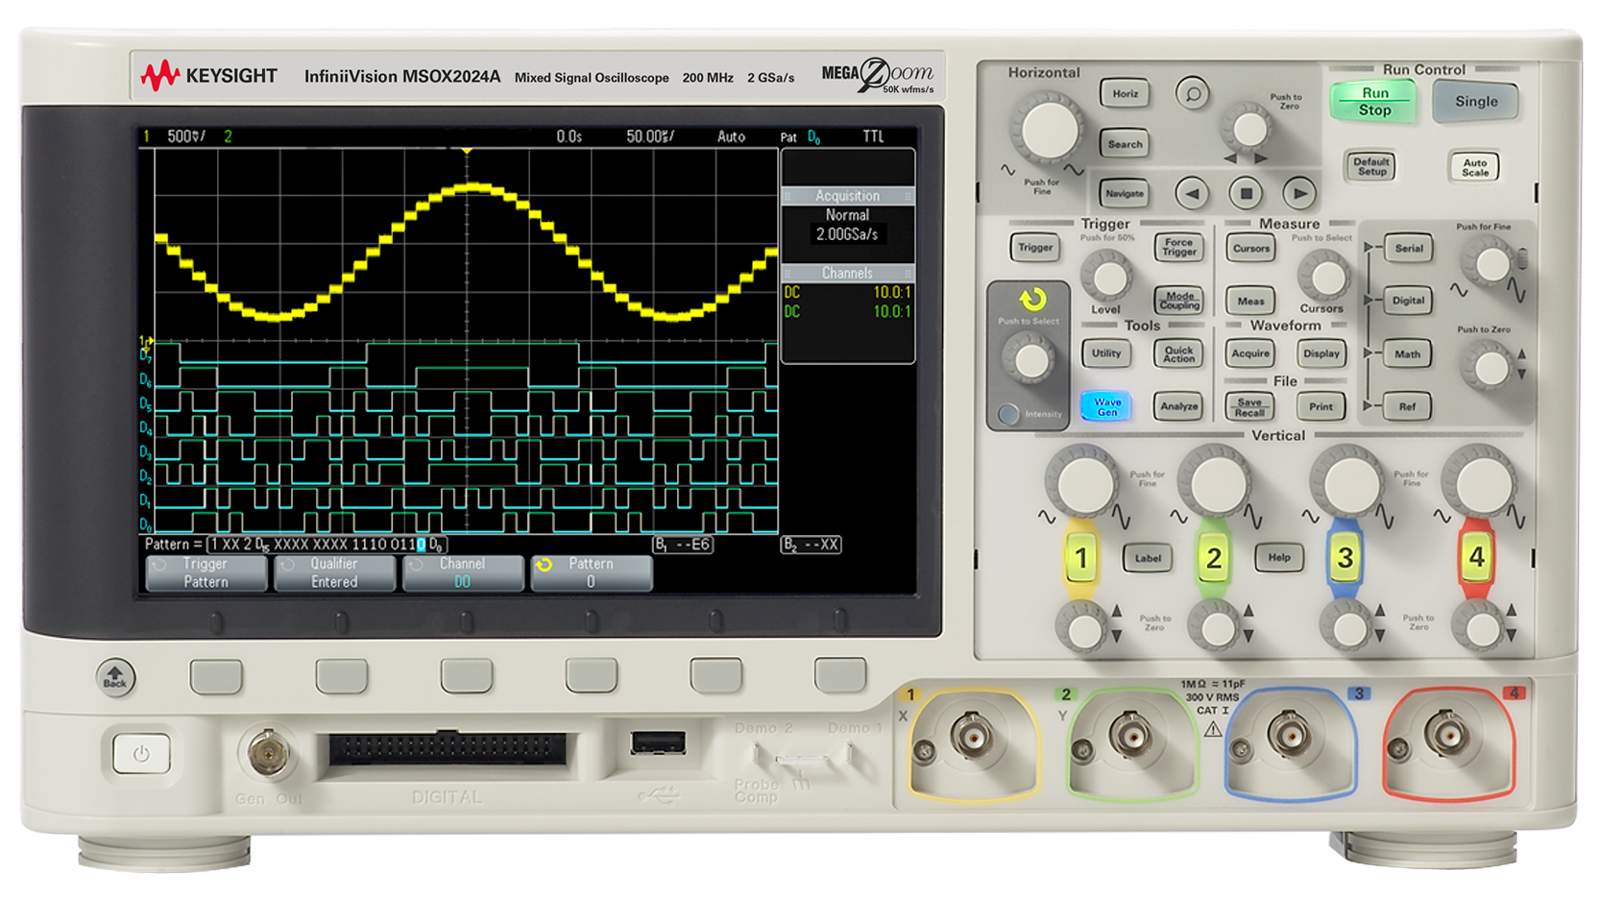
Task: Open the Utility tools menu
Action: (x=1106, y=353)
